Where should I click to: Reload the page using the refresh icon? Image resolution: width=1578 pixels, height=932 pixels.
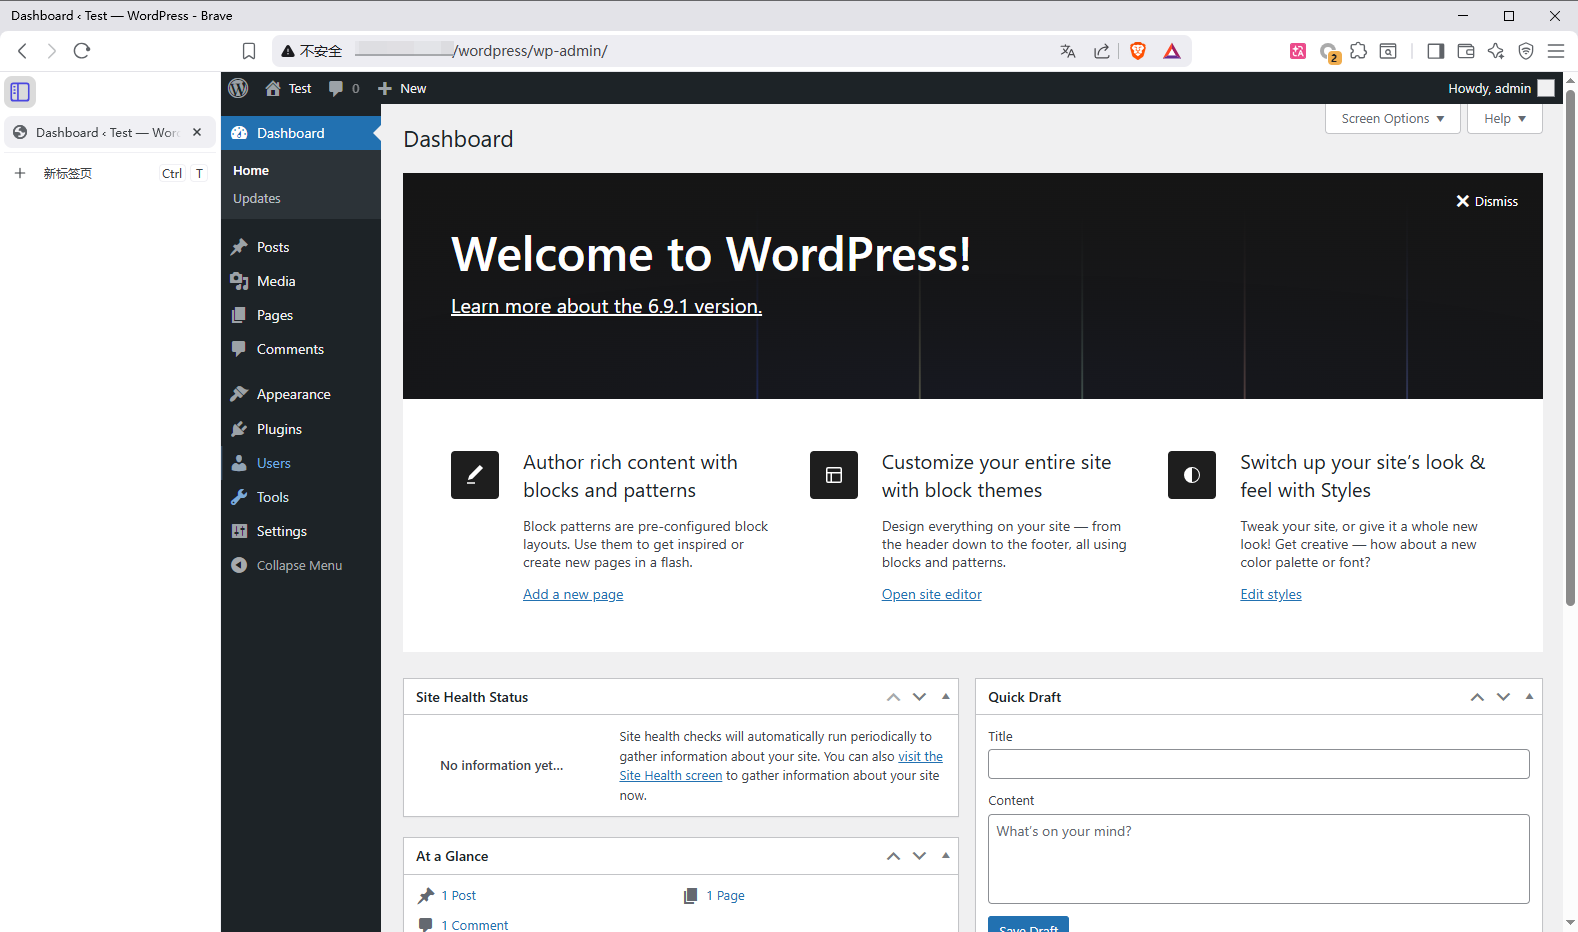tap(82, 51)
